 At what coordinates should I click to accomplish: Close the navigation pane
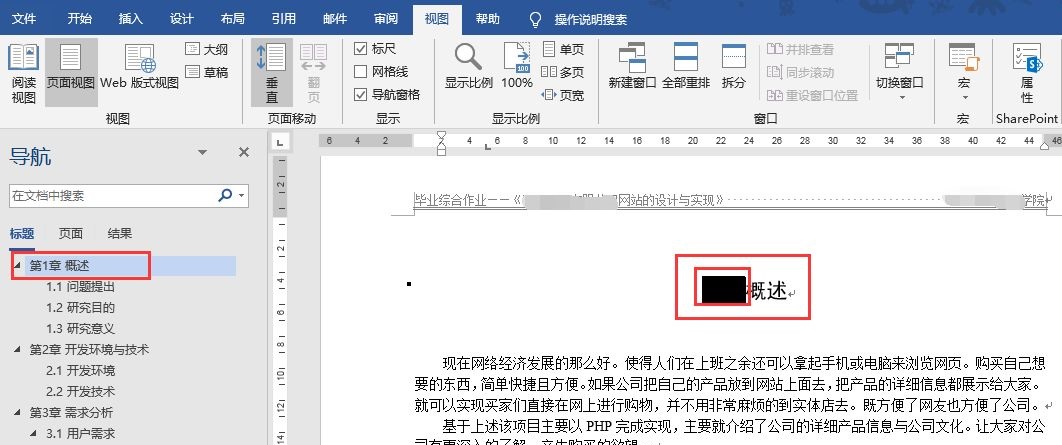tap(244, 152)
